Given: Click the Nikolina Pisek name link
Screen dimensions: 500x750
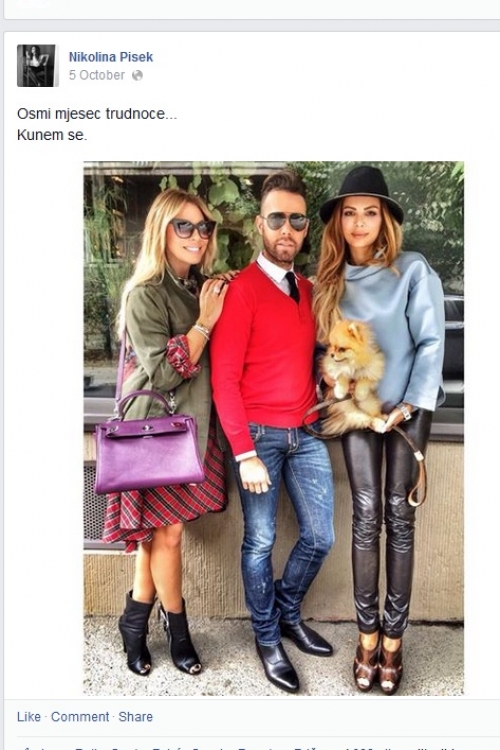Looking at the screenshot, I should pyautogui.click(x=111, y=57).
